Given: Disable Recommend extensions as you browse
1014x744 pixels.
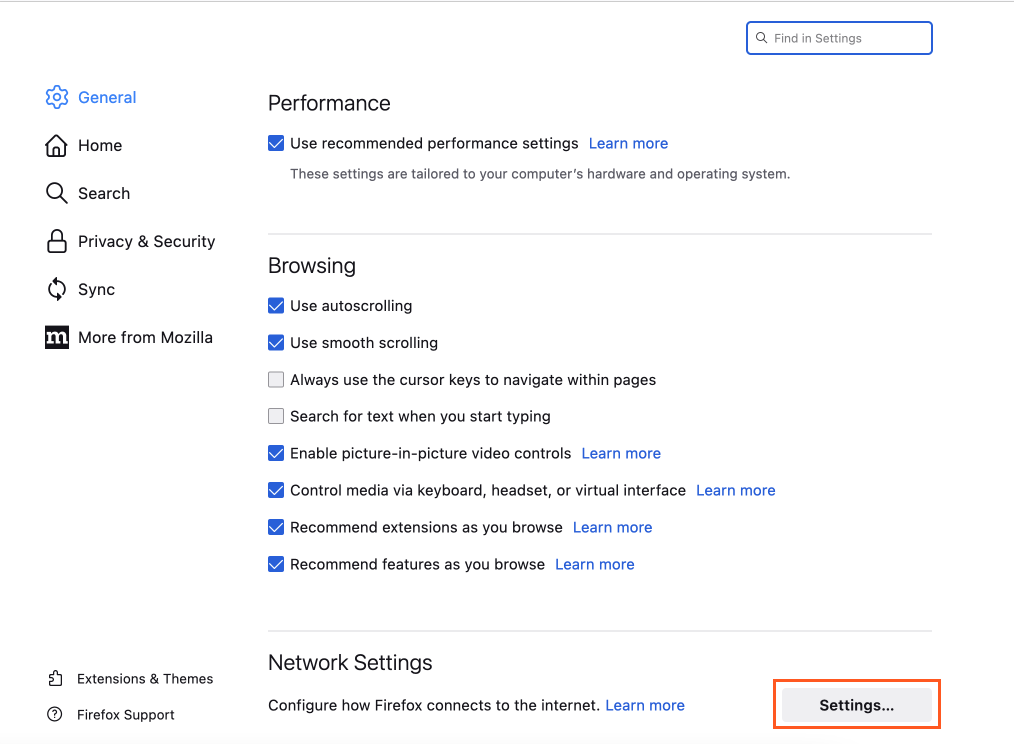Looking at the screenshot, I should click(275, 527).
